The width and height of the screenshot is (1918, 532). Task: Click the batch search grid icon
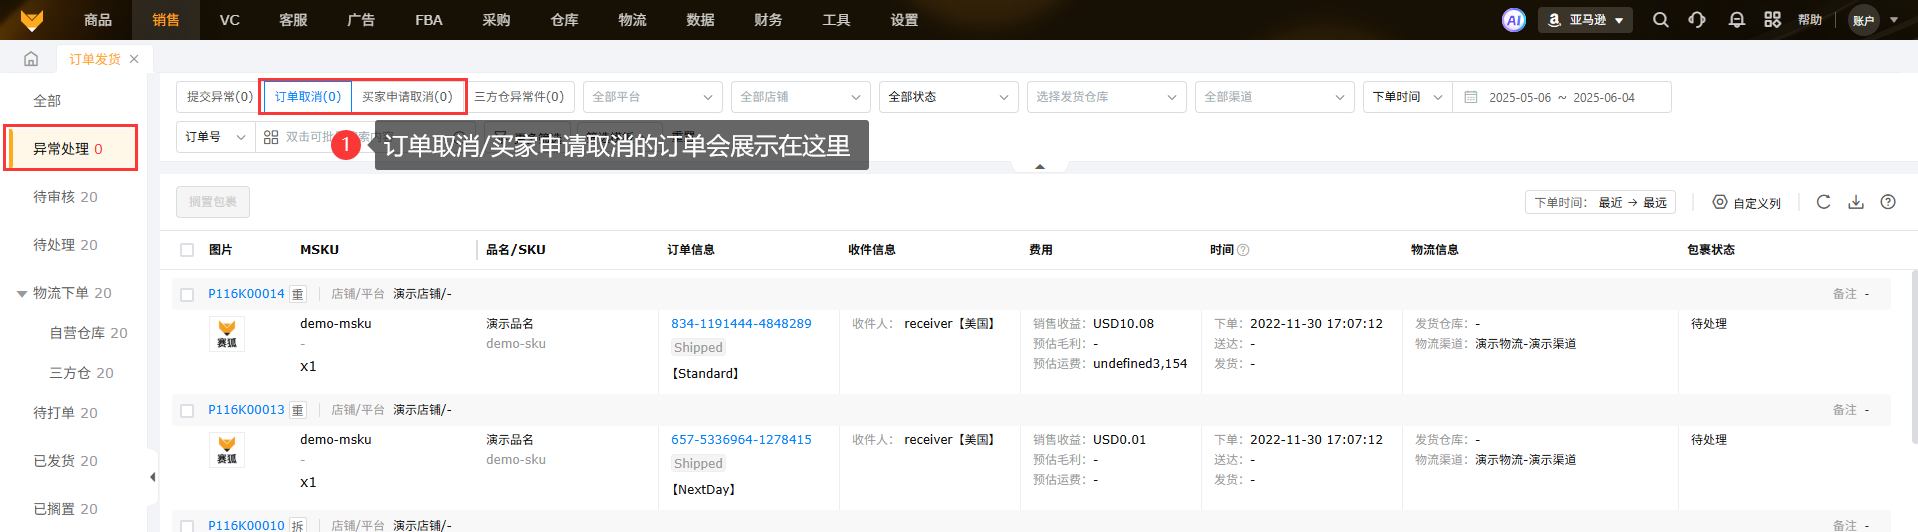coord(271,137)
